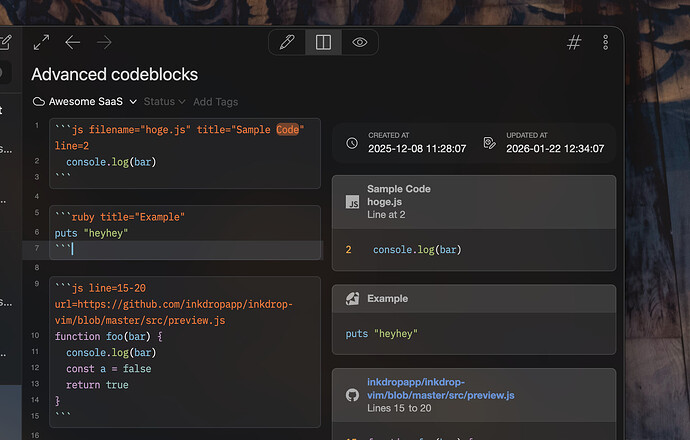
Task: Select the side-by-side split view mode
Action: click(323, 42)
